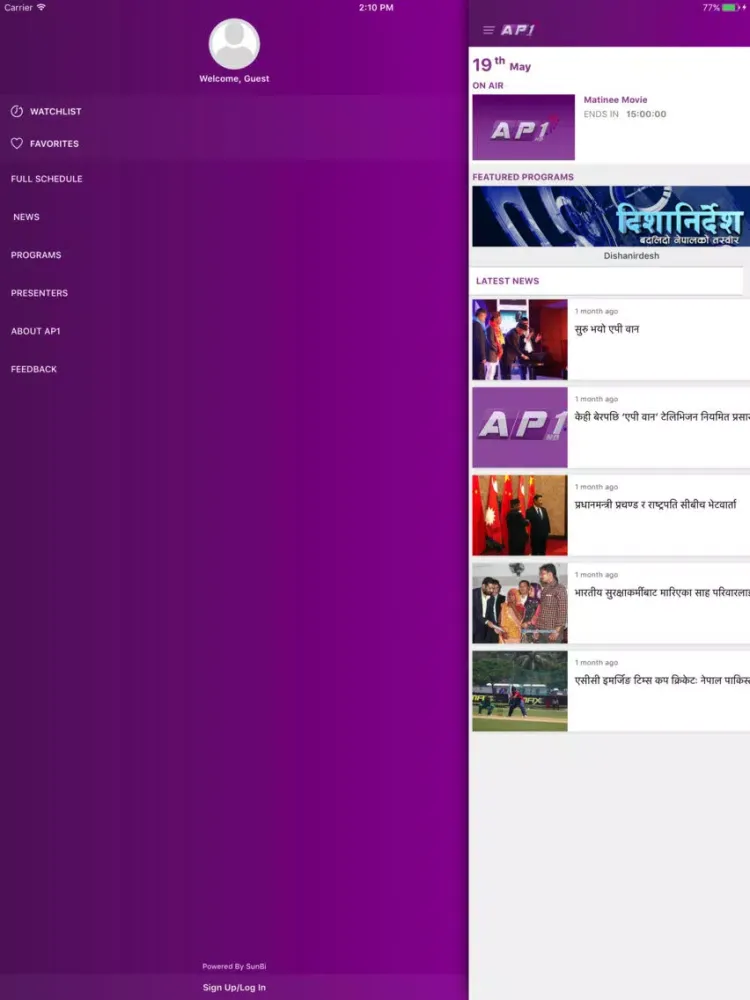Tap the guest profile avatar

pos(234,44)
